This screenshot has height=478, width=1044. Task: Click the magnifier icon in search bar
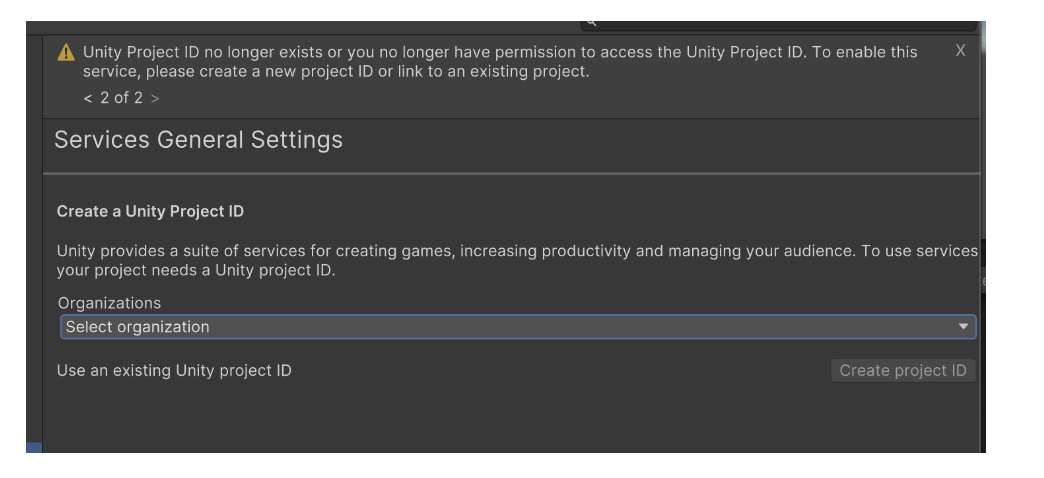(591, 23)
